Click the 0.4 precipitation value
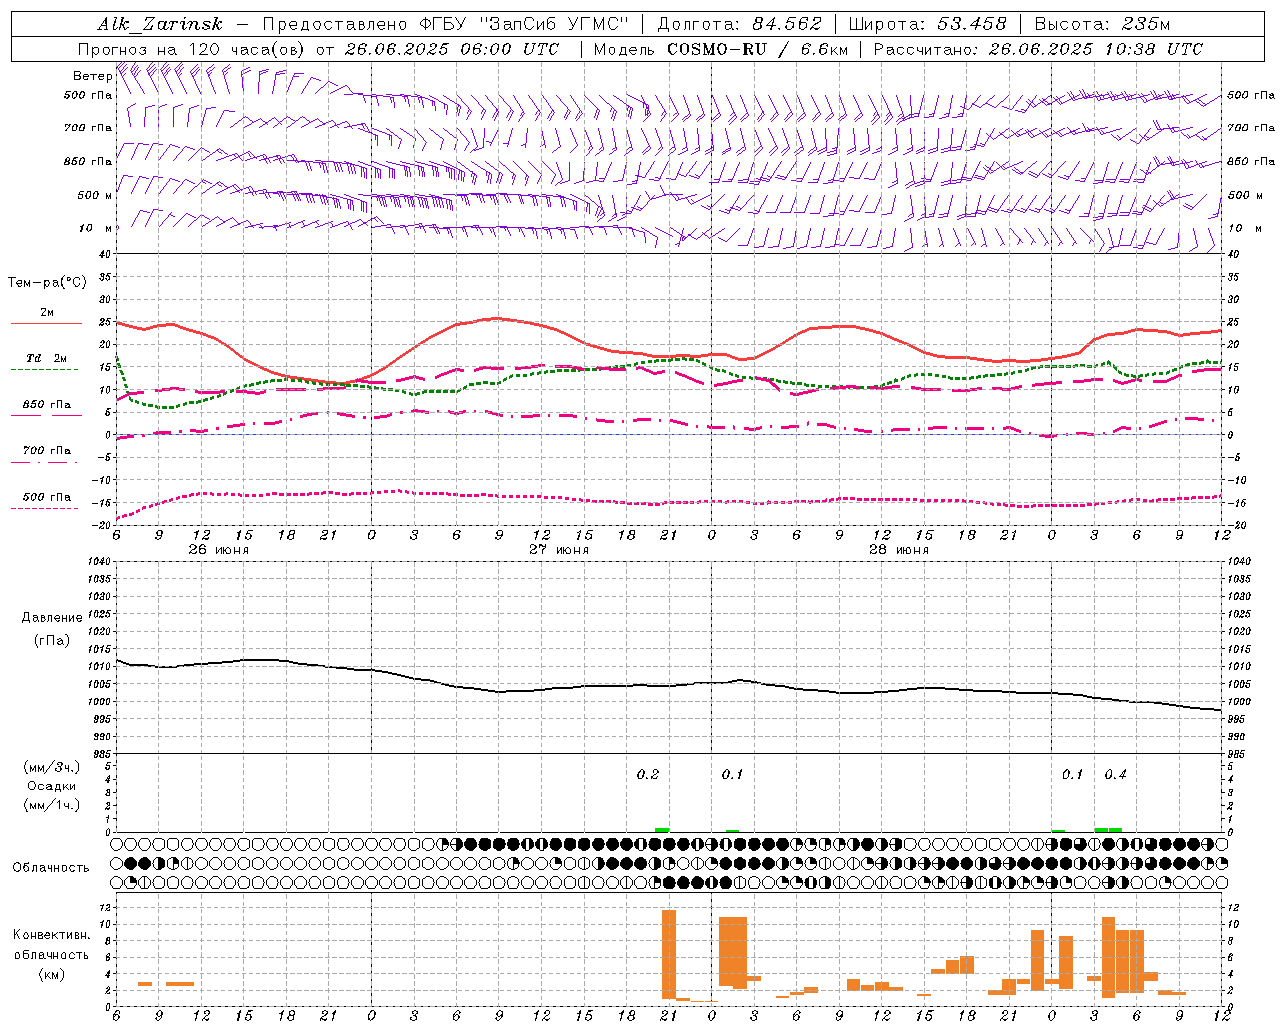The width and height of the screenshot is (1280, 1024). 1115,775
